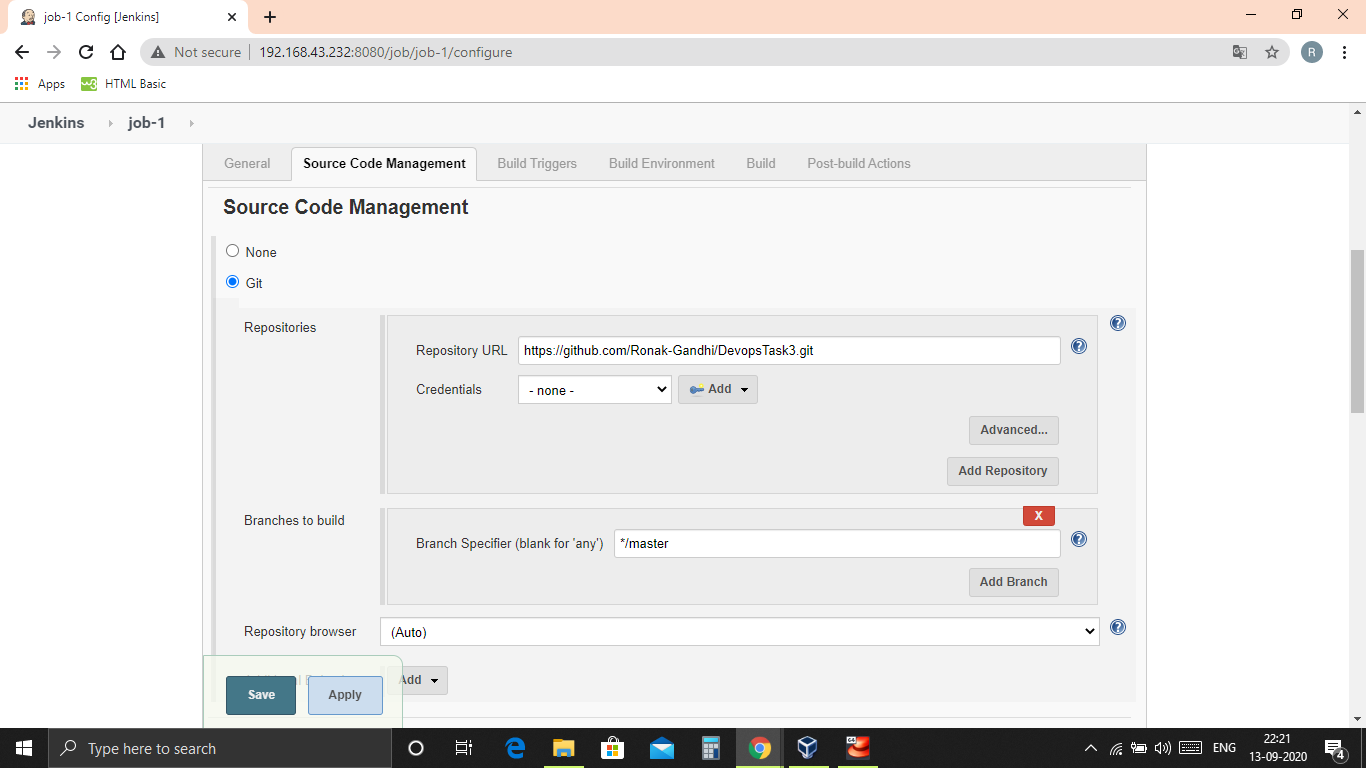
Task: Open help icon beside Repository URL field
Action: 1079,346
